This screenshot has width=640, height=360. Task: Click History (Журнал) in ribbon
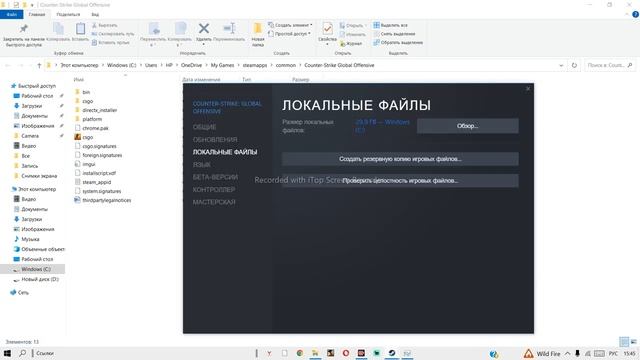point(351,43)
